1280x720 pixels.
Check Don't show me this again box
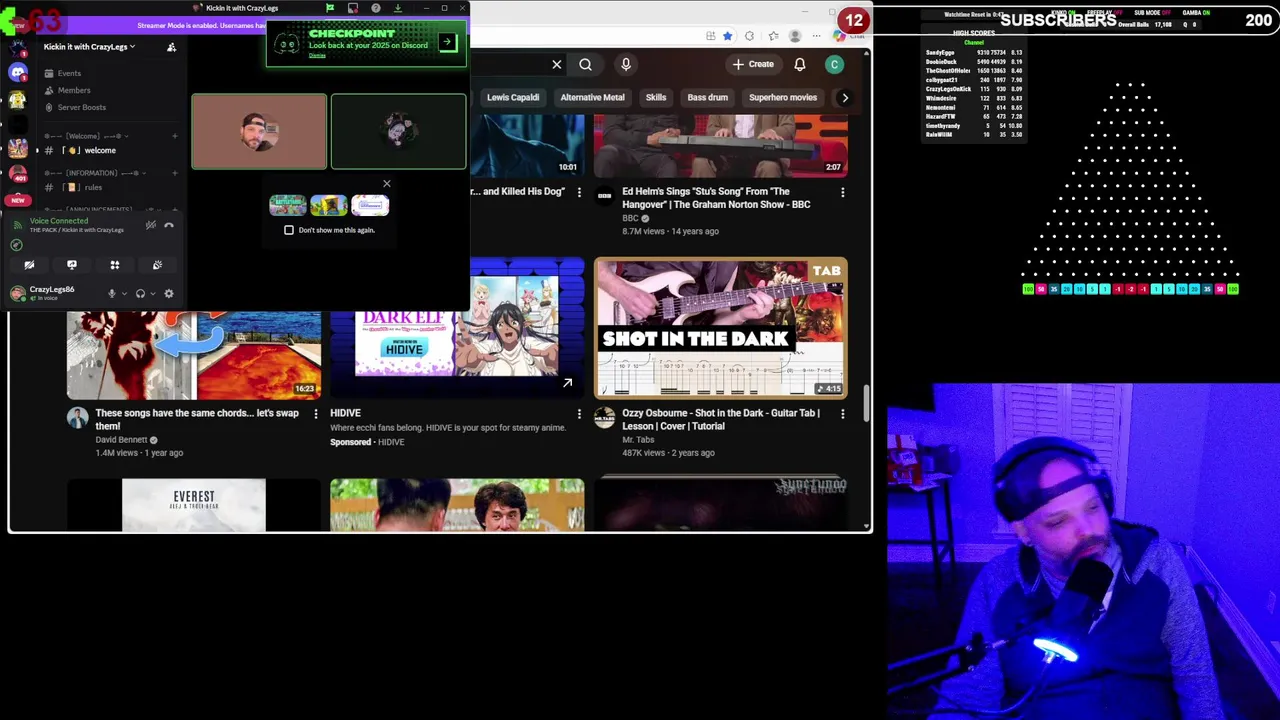pos(289,230)
